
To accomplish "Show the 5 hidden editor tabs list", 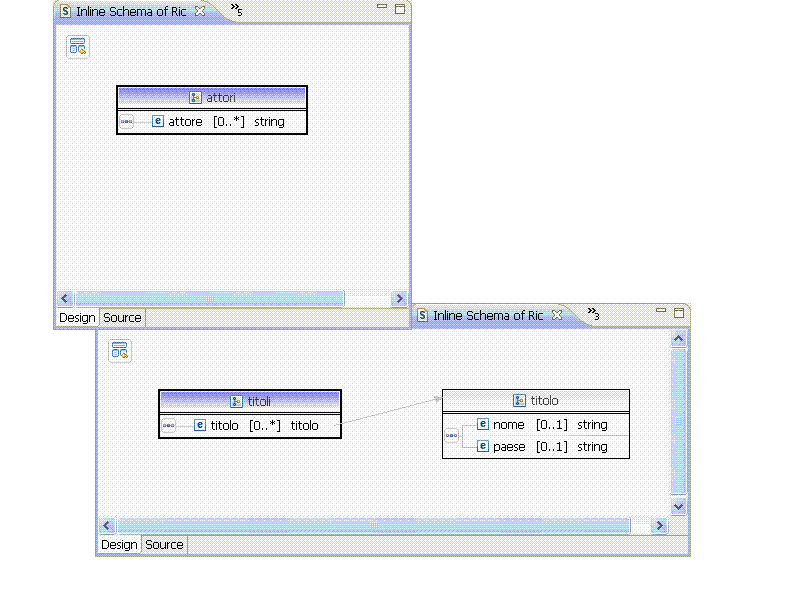I will click(236, 9).
